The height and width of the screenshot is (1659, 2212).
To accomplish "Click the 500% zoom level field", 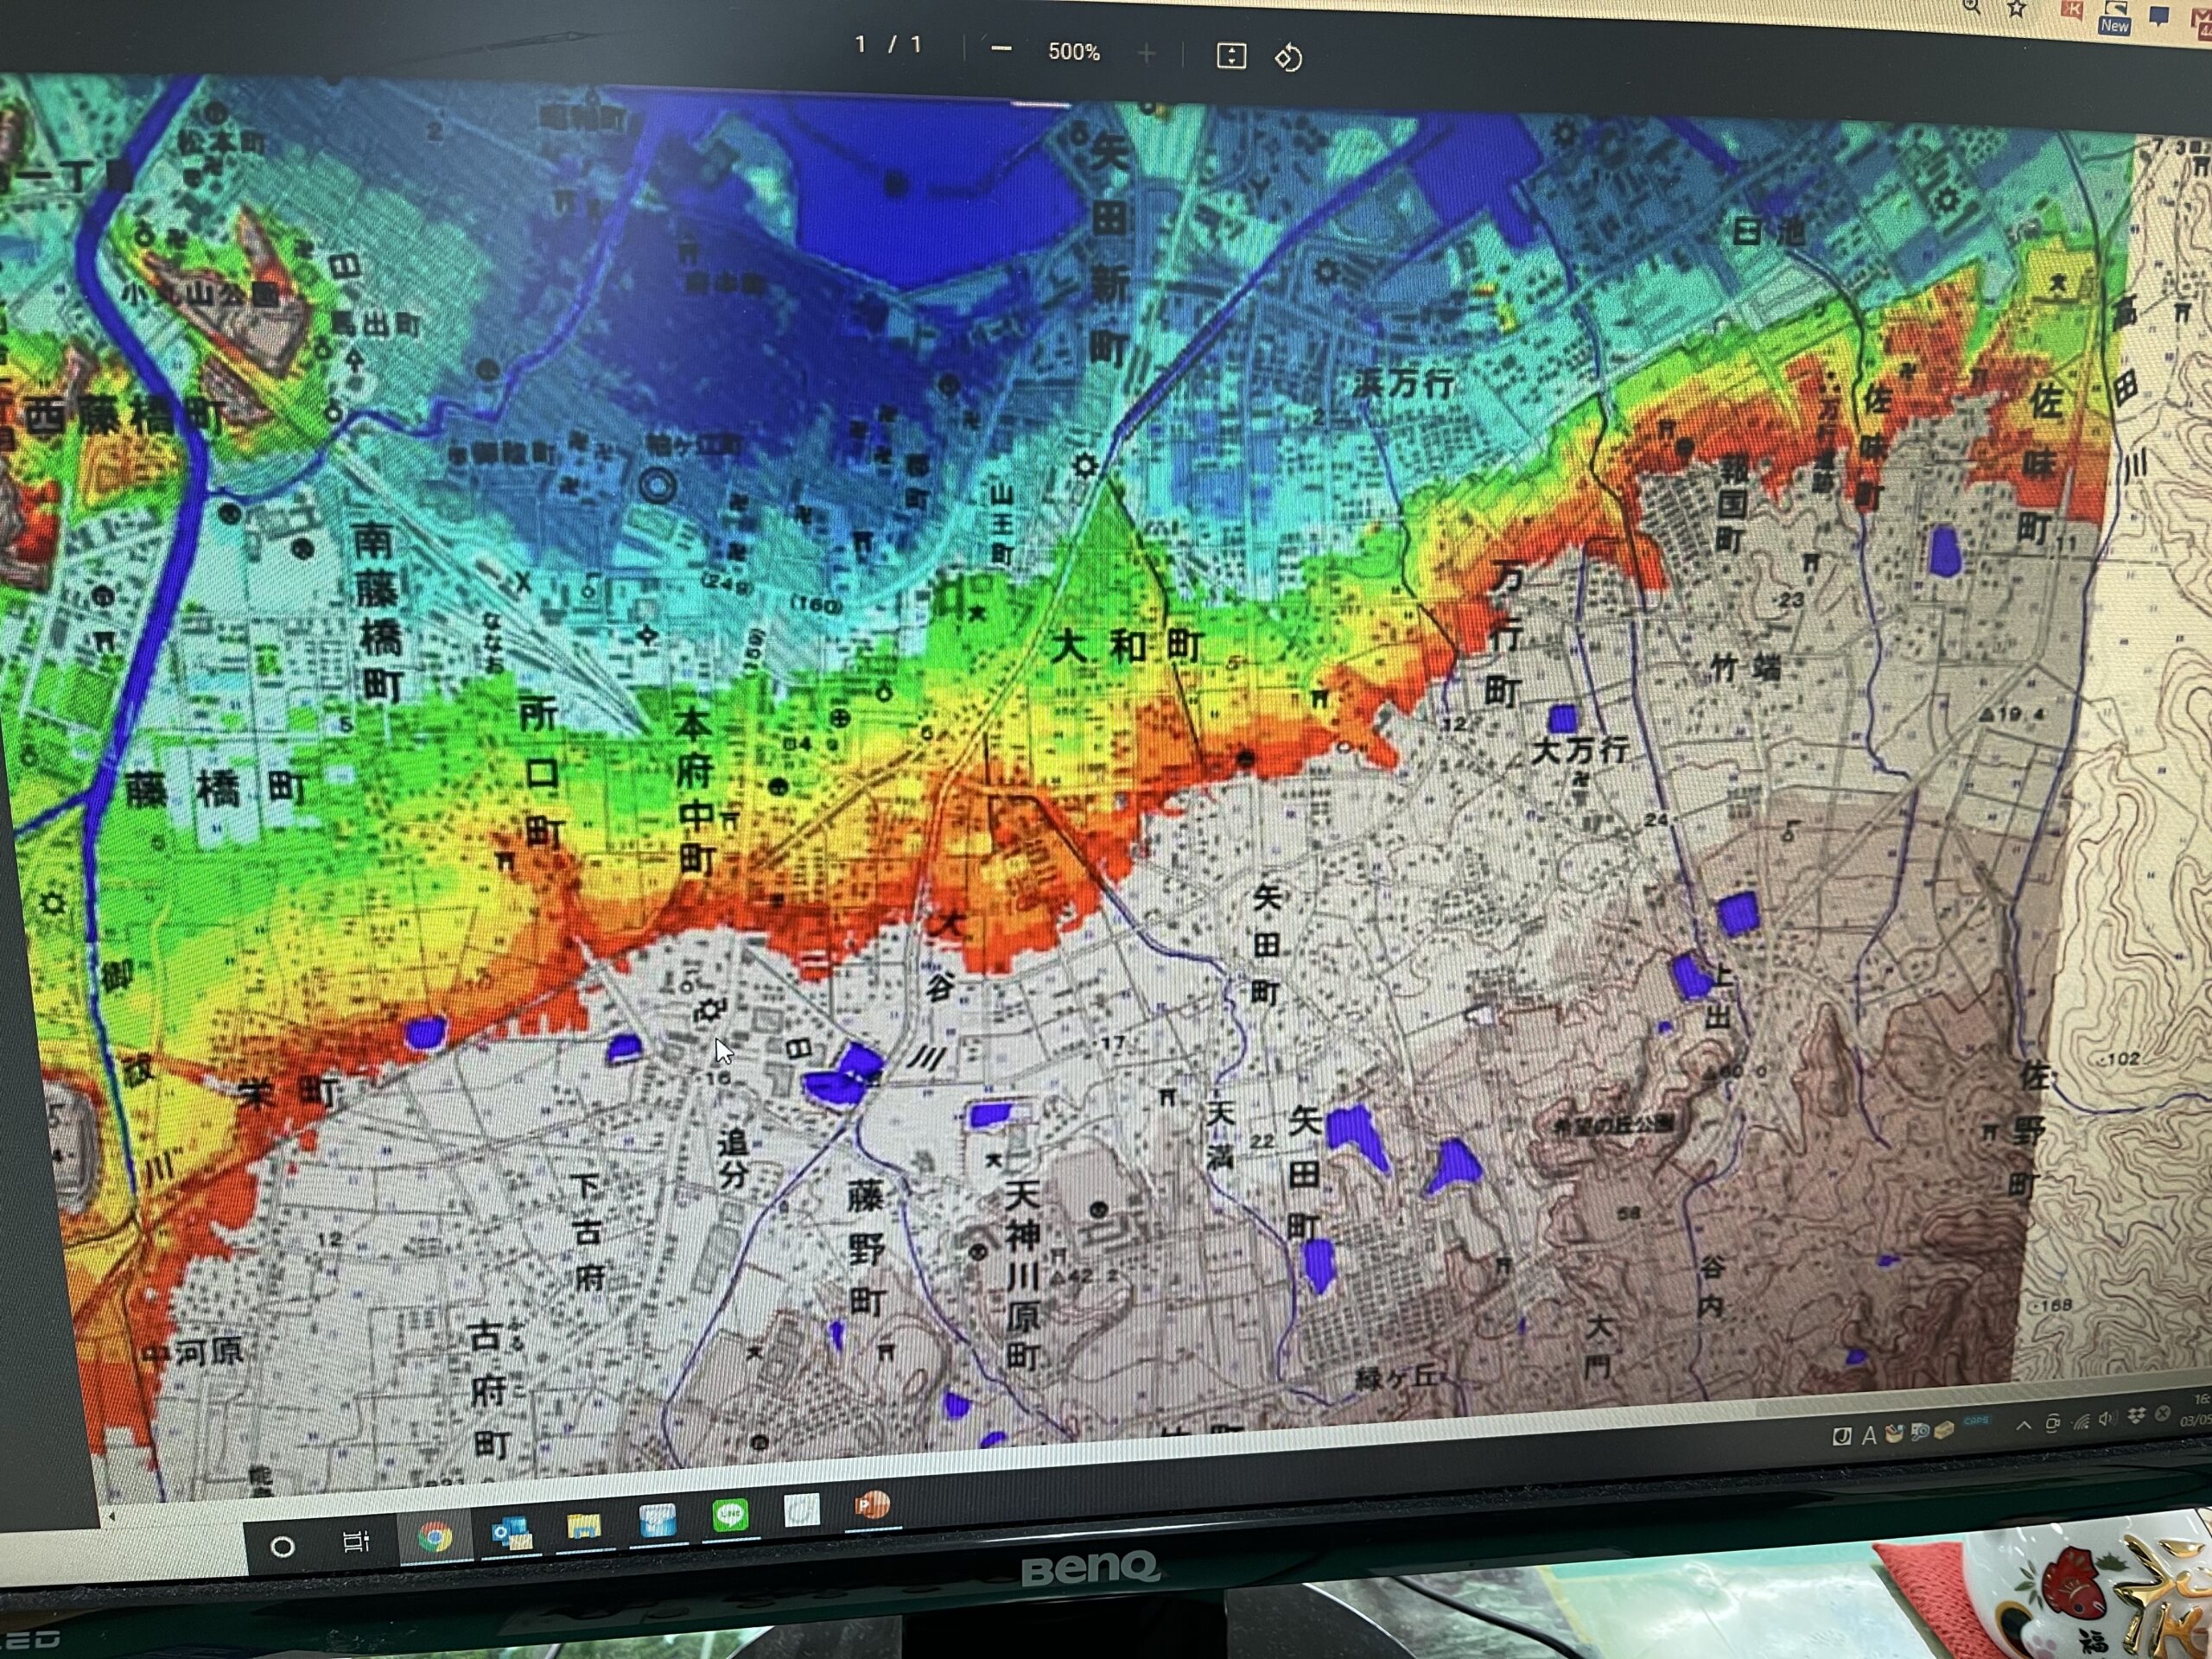I will point(1074,52).
